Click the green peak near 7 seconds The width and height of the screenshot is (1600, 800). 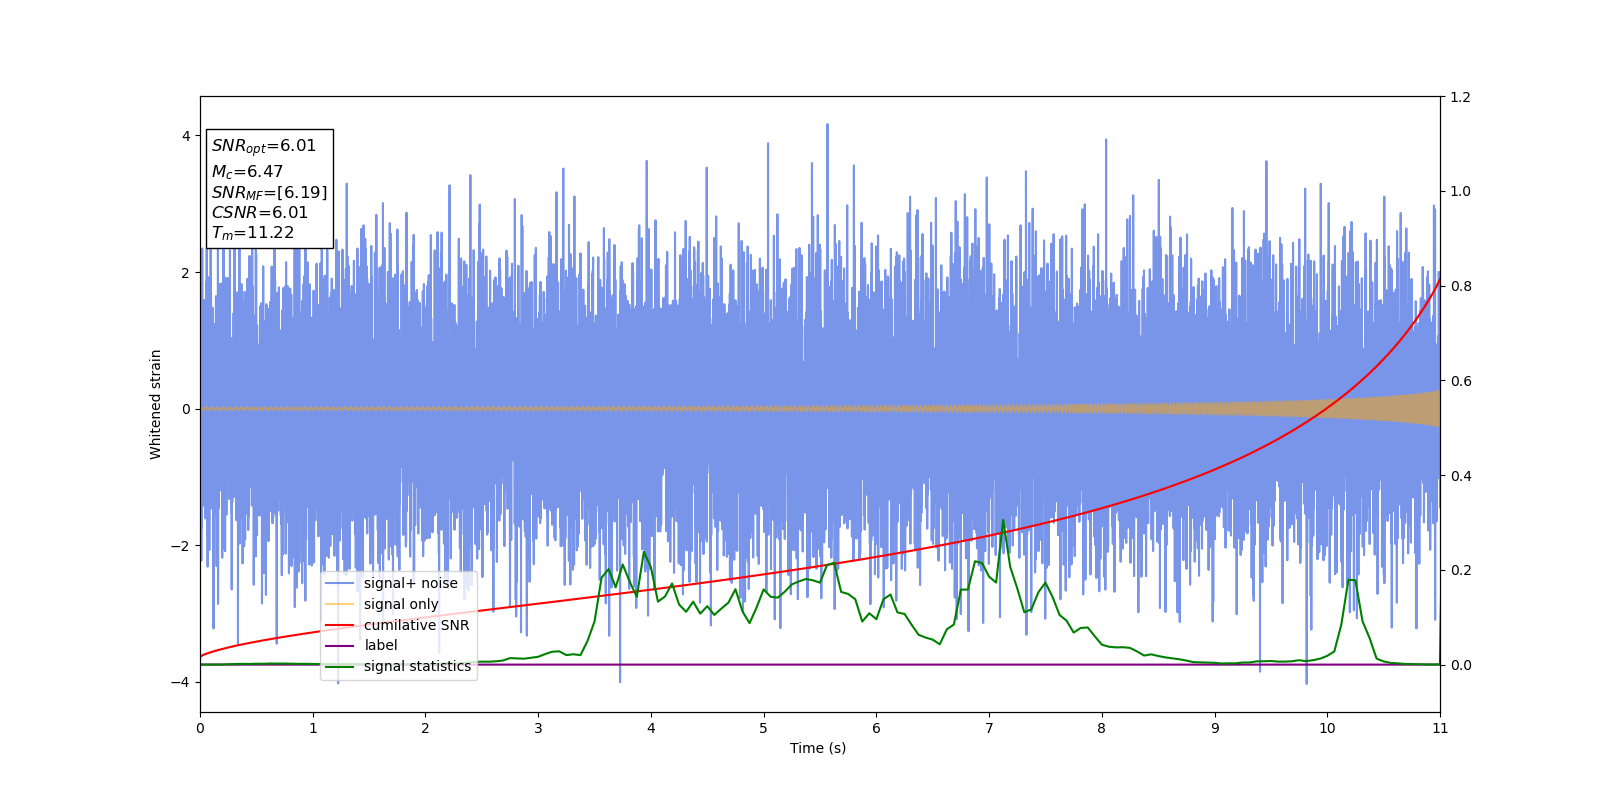(1003, 521)
